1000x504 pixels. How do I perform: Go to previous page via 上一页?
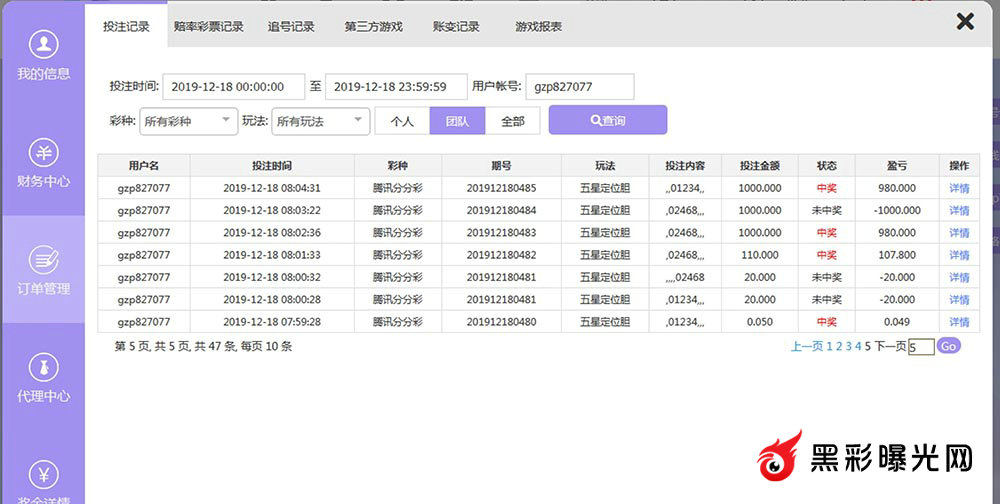point(807,346)
